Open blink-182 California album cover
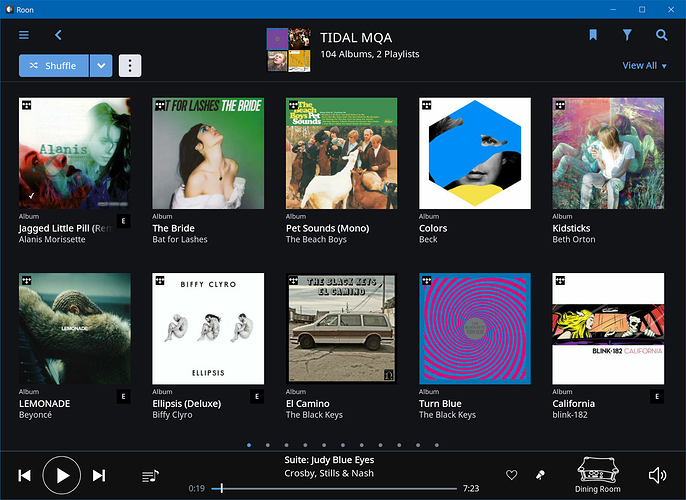Viewport: 686px width, 500px height. [608, 329]
